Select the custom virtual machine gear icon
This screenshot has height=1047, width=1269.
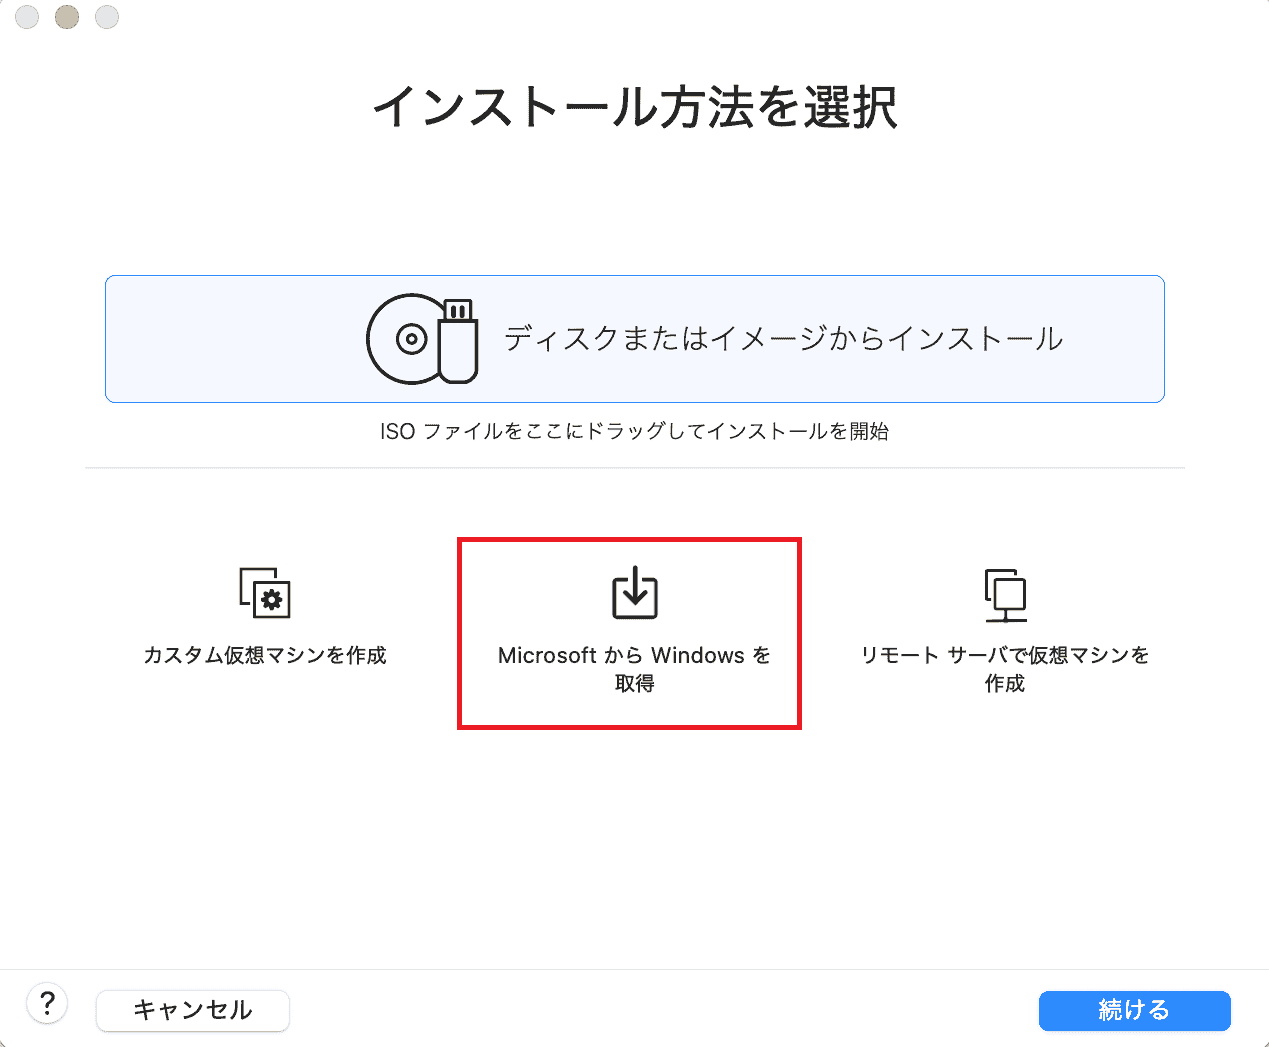[265, 593]
